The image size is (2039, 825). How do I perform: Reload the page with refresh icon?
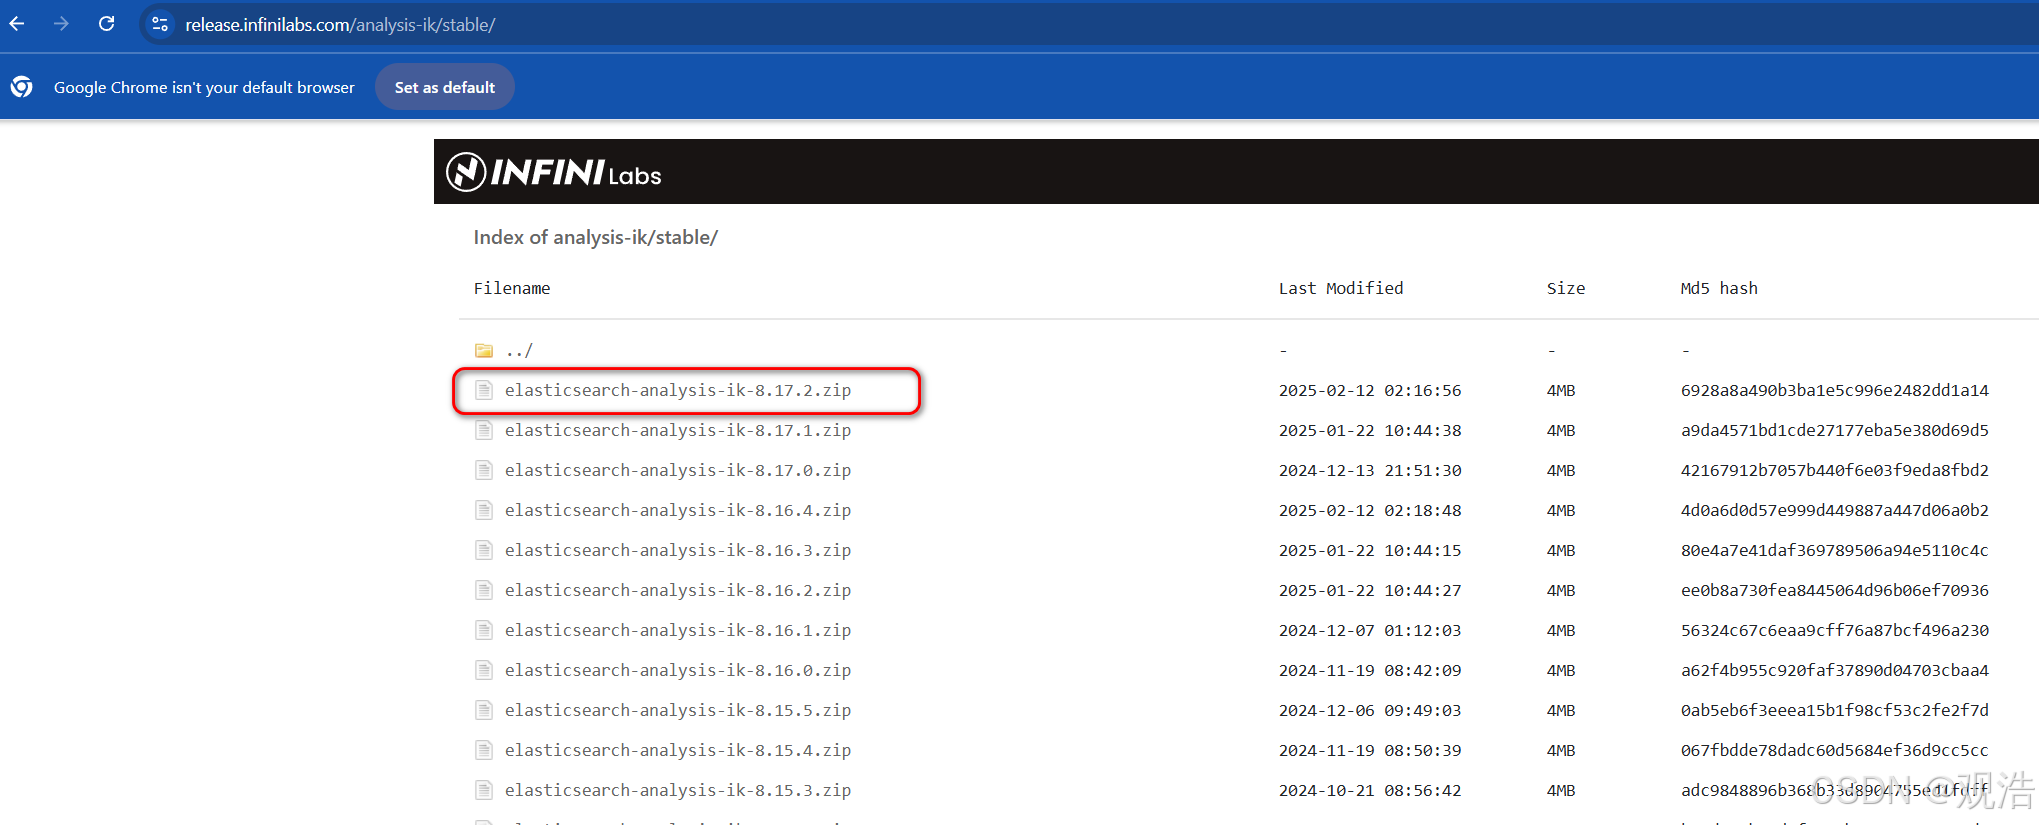click(x=107, y=24)
